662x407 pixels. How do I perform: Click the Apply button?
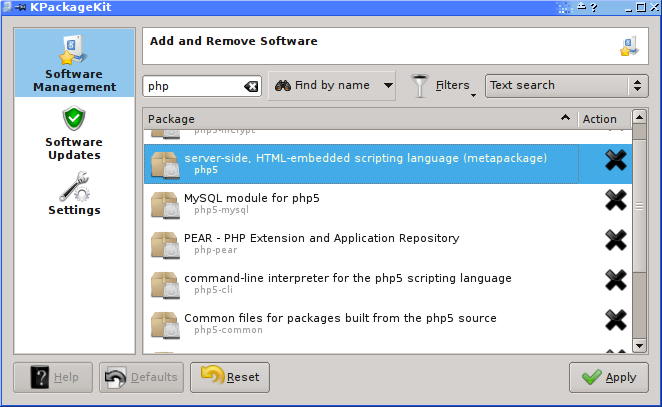coord(609,377)
